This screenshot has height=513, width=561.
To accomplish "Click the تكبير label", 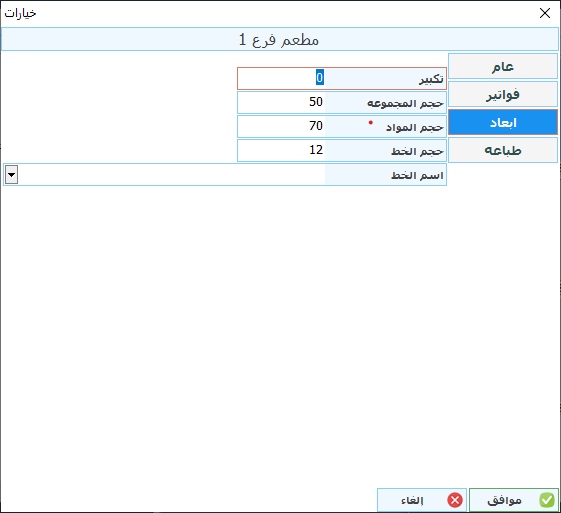I will [431, 79].
